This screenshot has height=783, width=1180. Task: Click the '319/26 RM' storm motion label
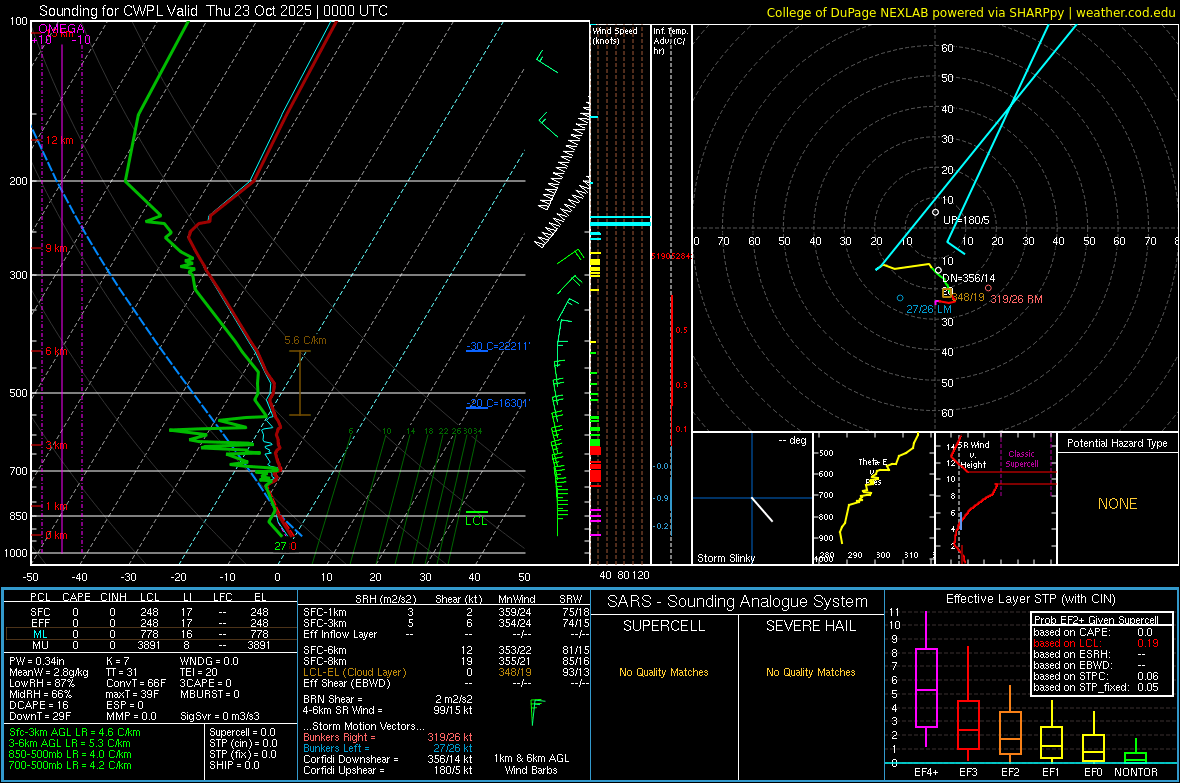(1016, 299)
